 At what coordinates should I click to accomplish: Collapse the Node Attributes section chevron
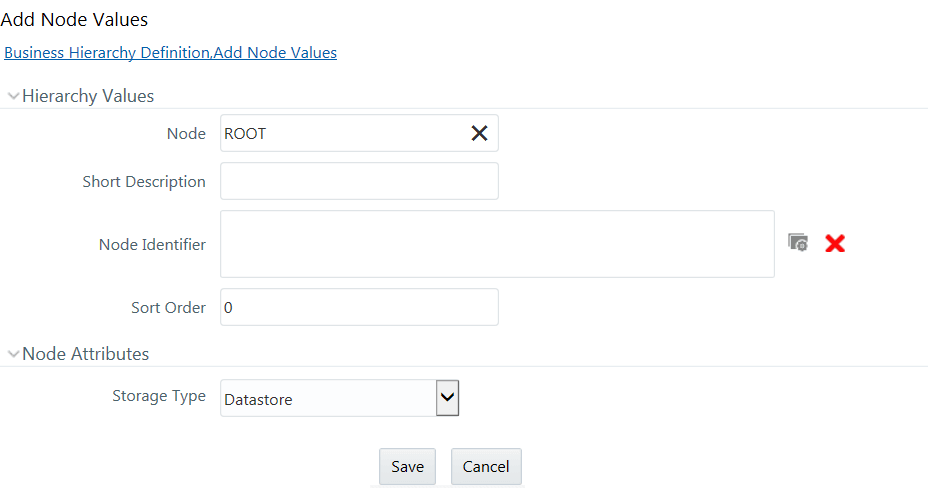point(13,354)
